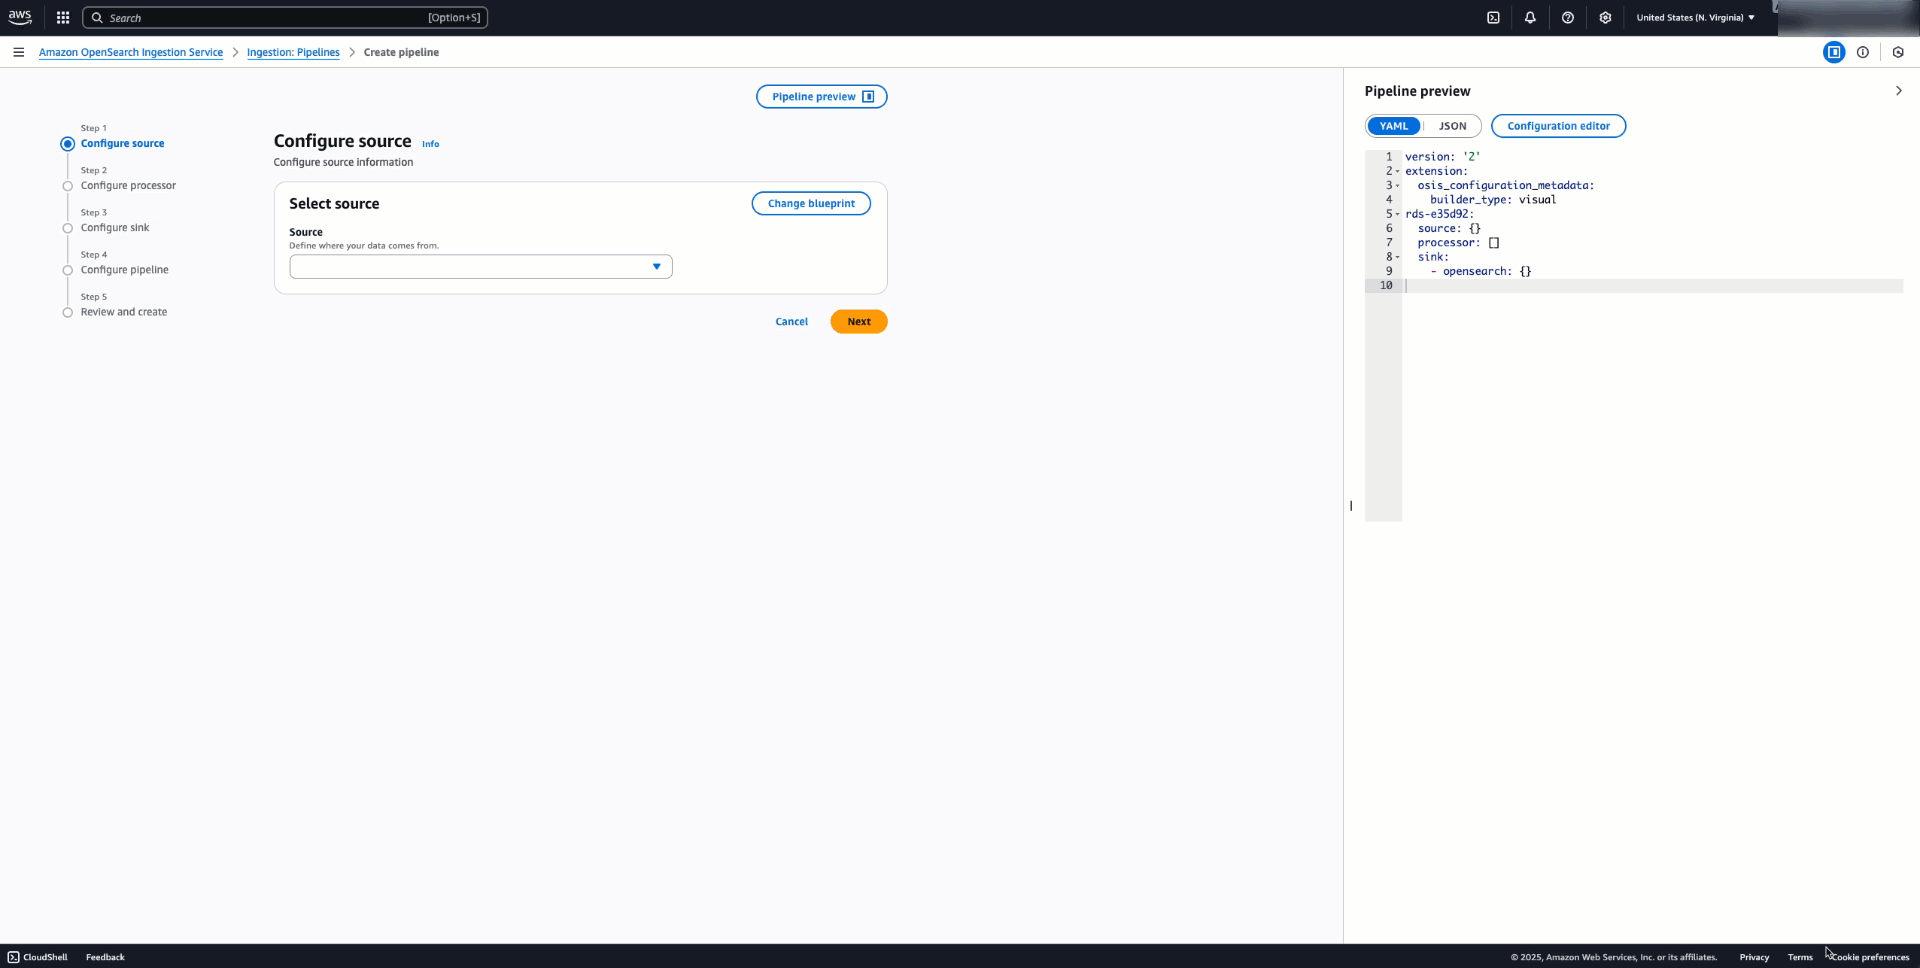
Task: Open the Source dropdown
Action: tap(481, 267)
